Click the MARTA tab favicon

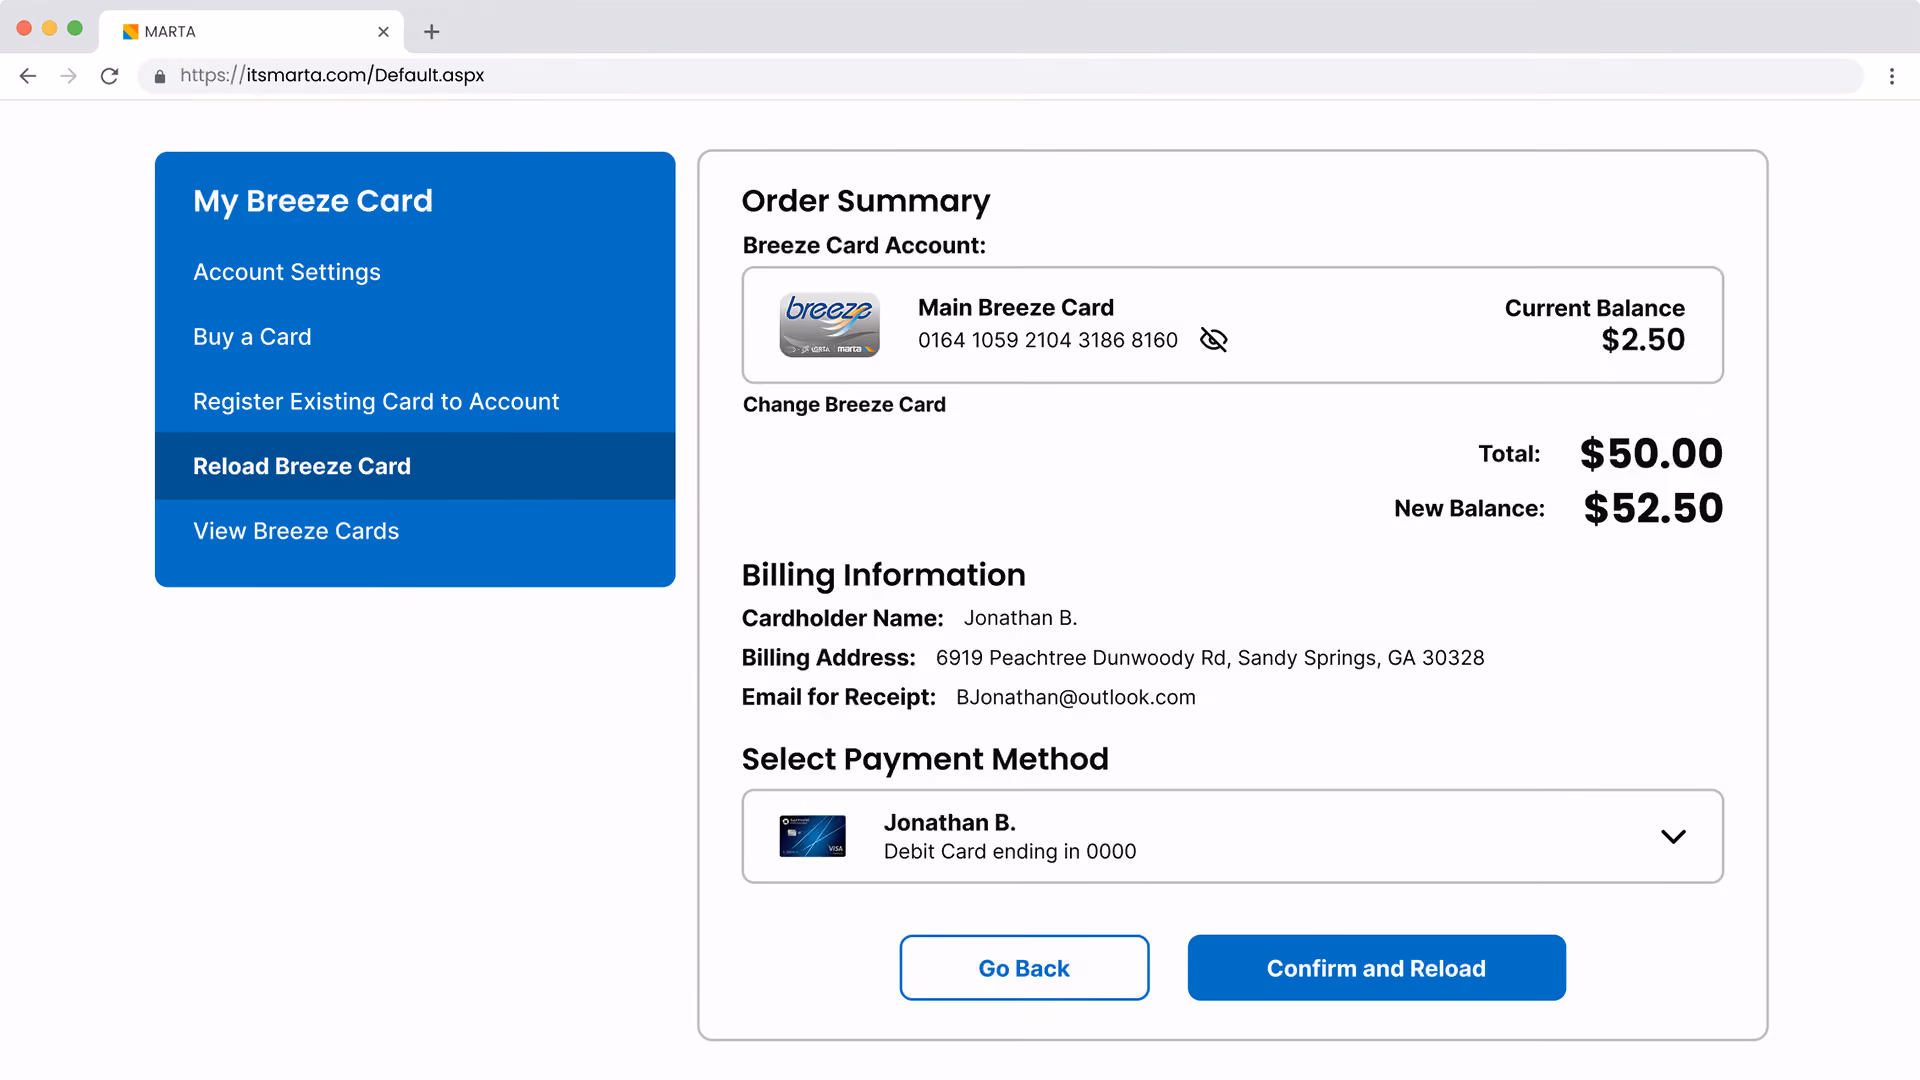(x=130, y=32)
